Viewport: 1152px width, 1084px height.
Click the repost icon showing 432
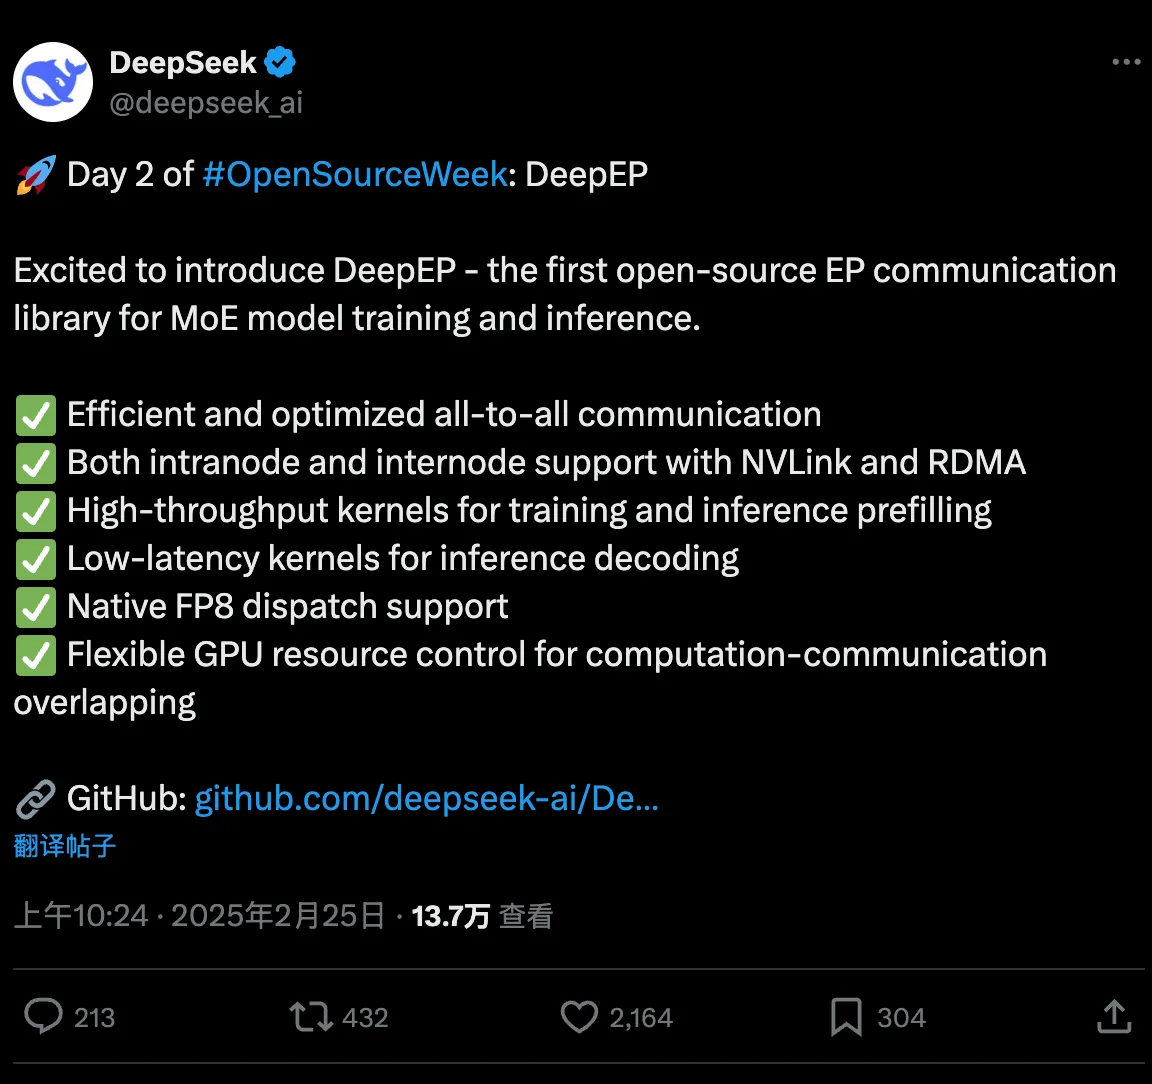point(312,1016)
